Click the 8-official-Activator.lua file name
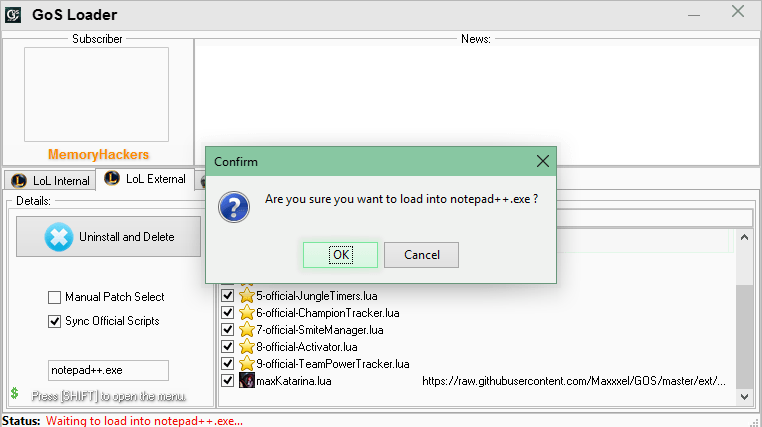Screen dimensions: 762x427 pyautogui.click(x=307, y=347)
